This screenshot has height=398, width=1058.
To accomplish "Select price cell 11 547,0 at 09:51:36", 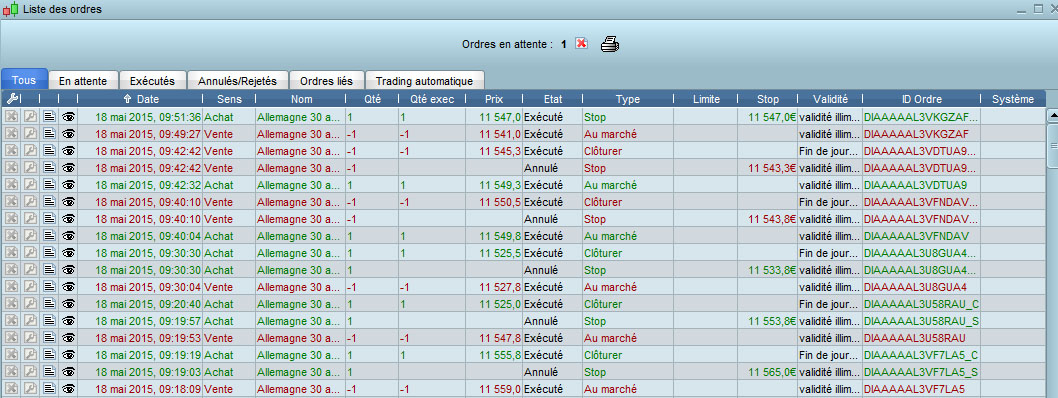I will [500, 117].
